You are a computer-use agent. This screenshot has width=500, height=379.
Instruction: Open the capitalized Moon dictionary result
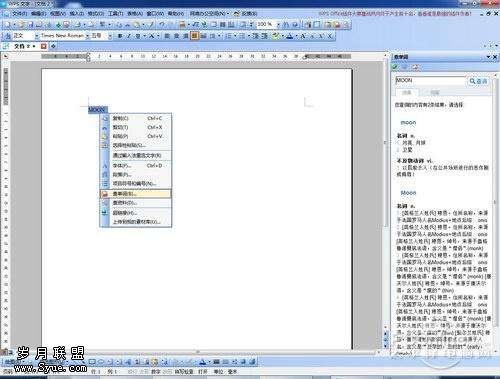(x=408, y=193)
